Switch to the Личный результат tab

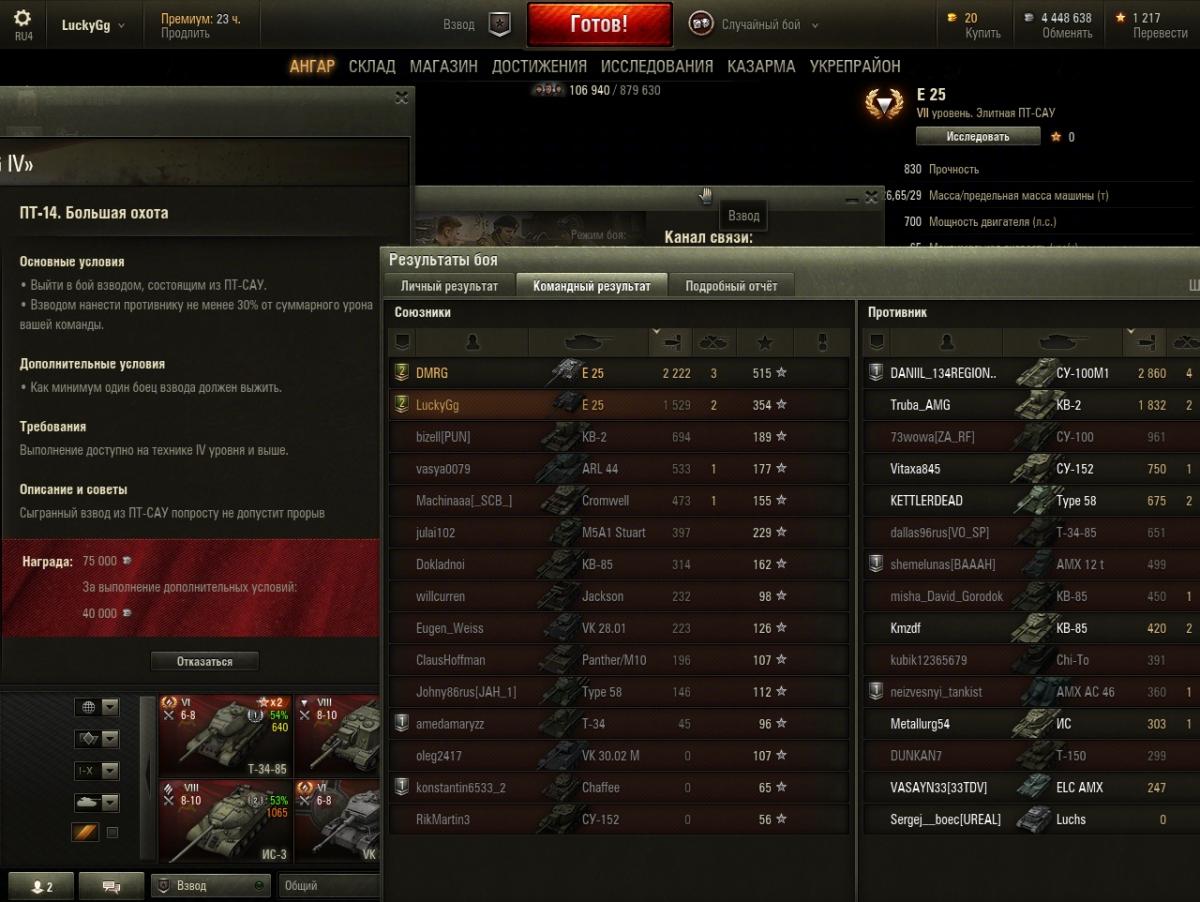[449, 286]
